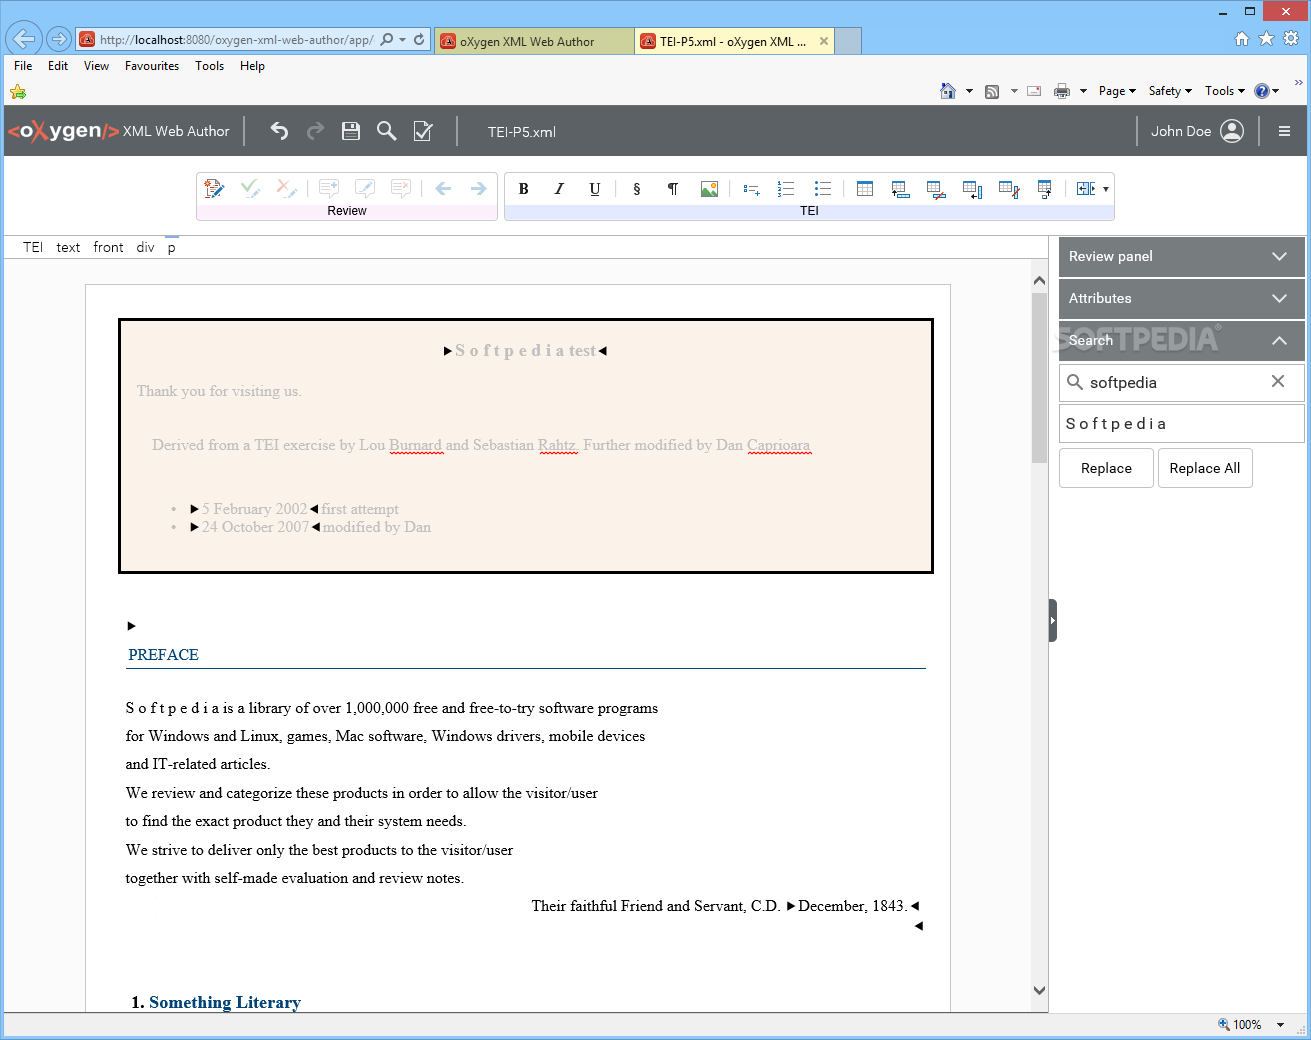Collapse the Search section
Image resolution: width=1311 pixels, height=1040 pixels.
(1181, 341)
